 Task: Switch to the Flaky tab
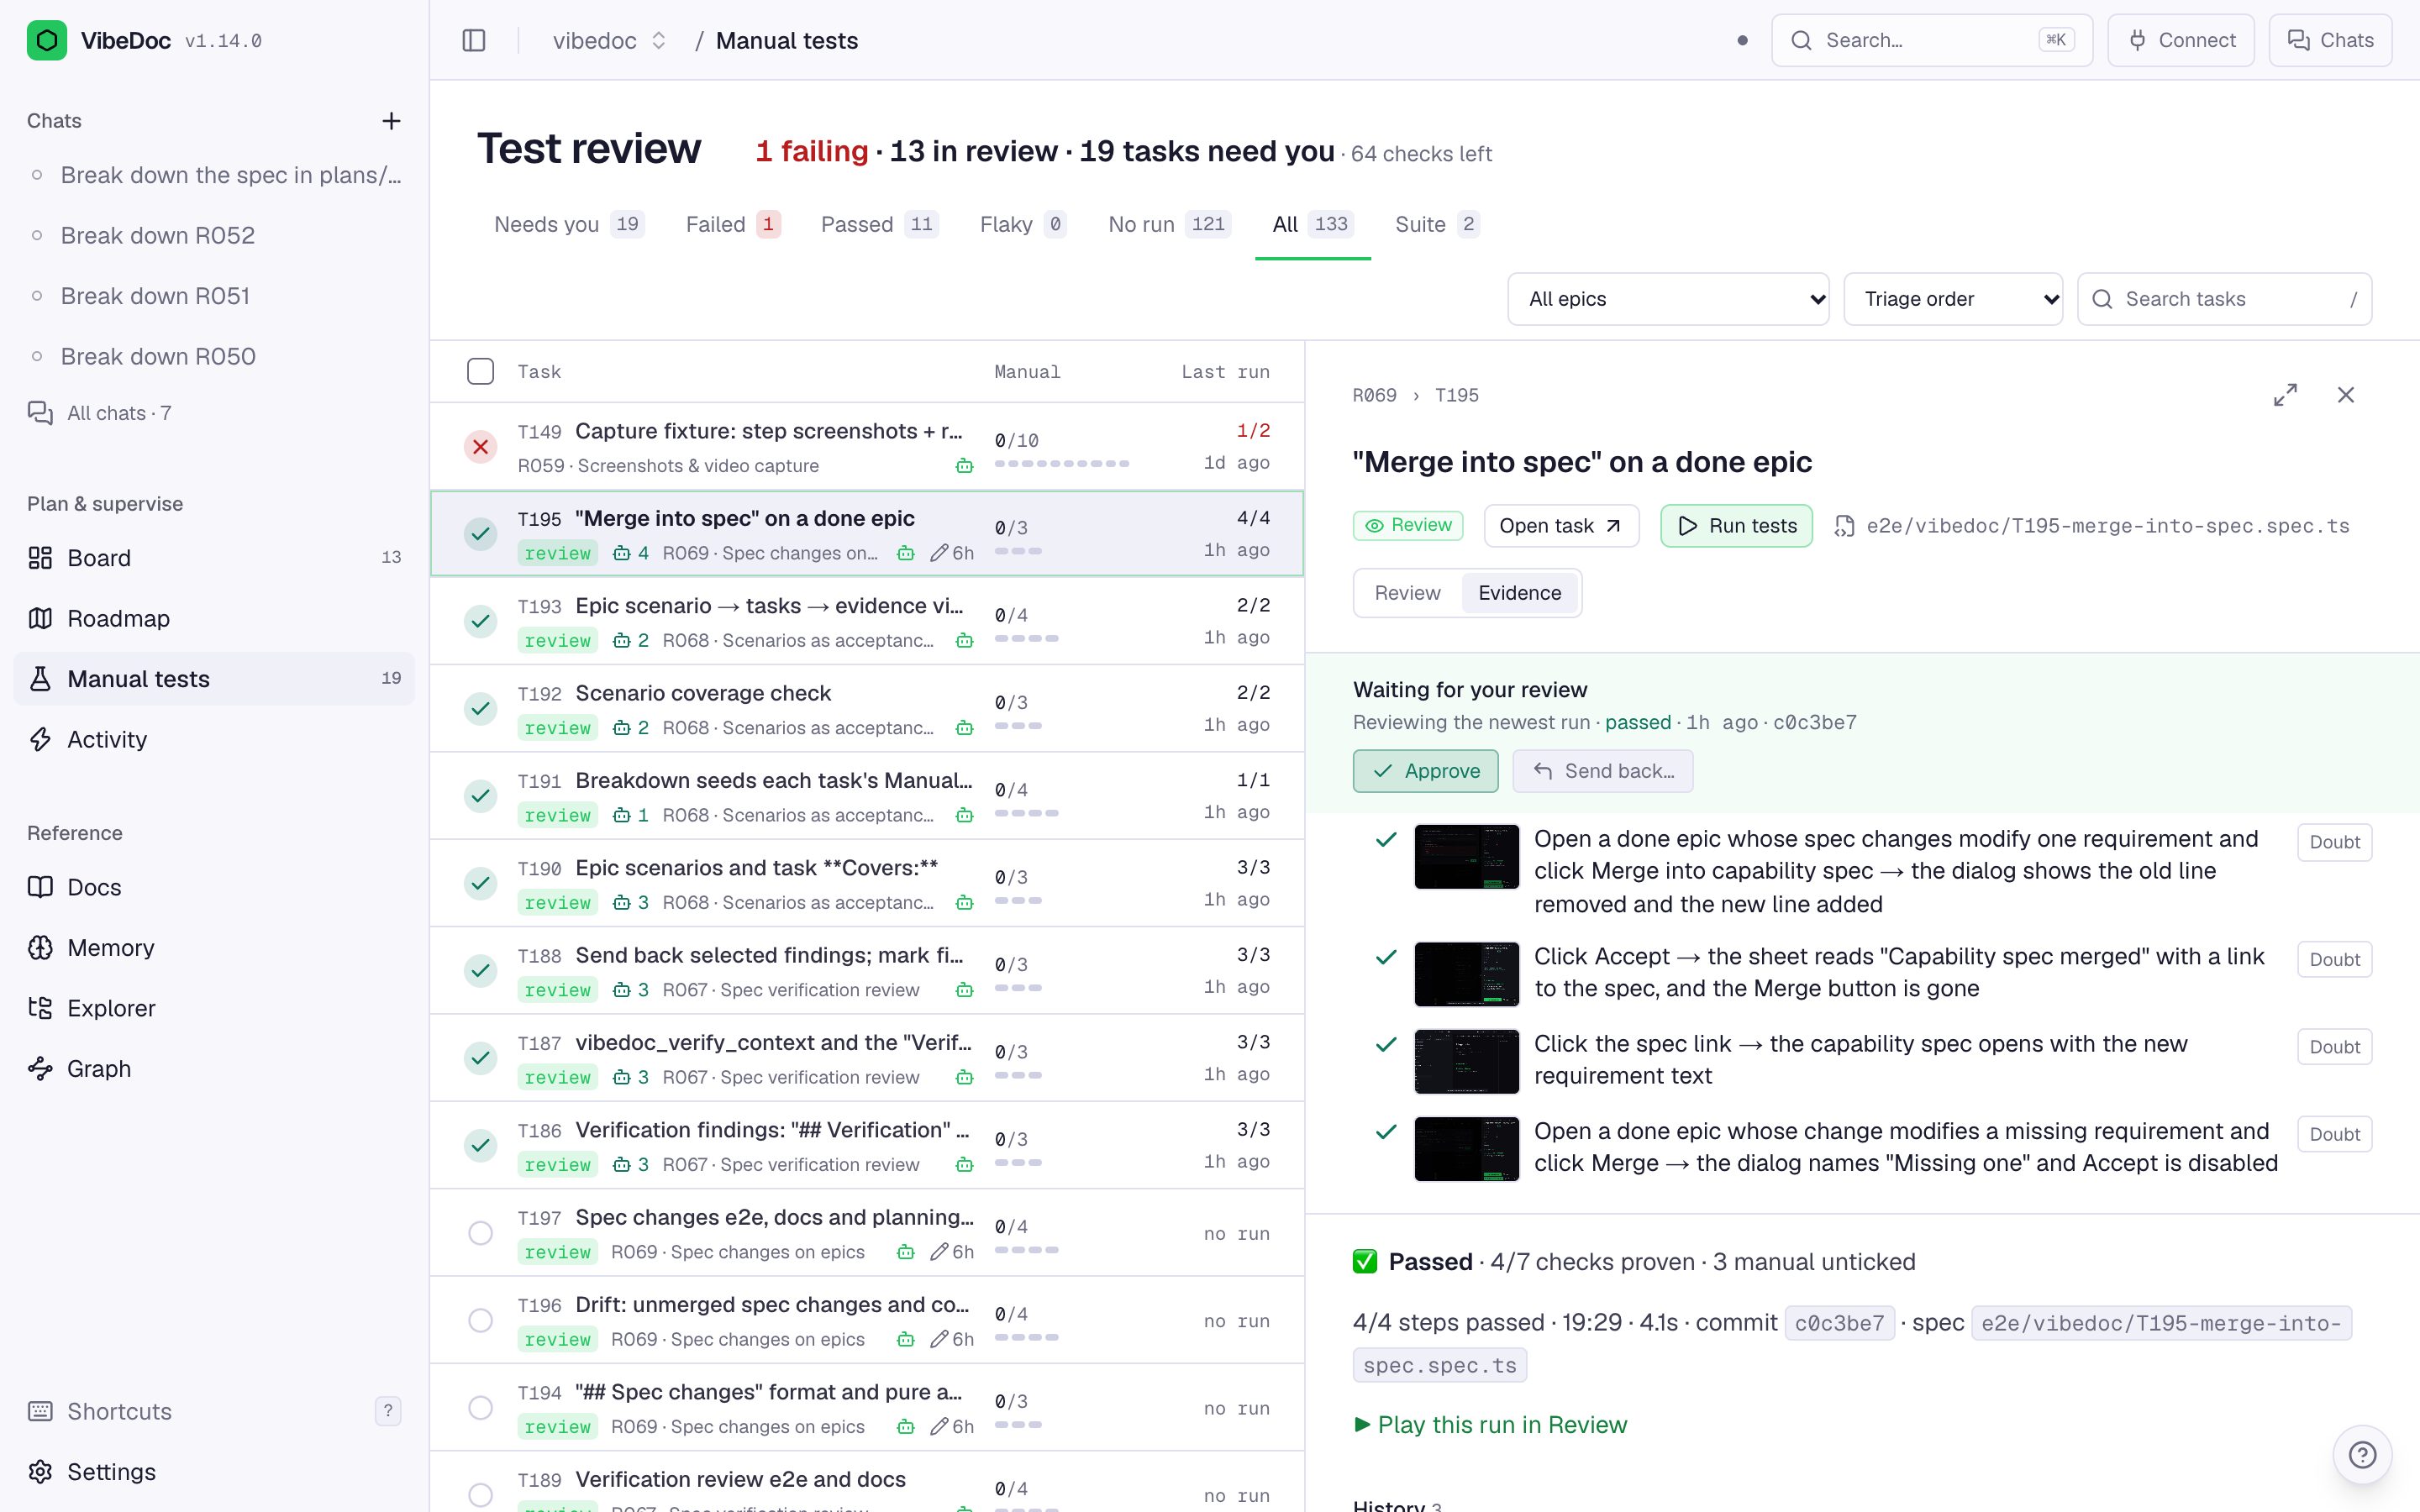click(x=1022, y=224)
